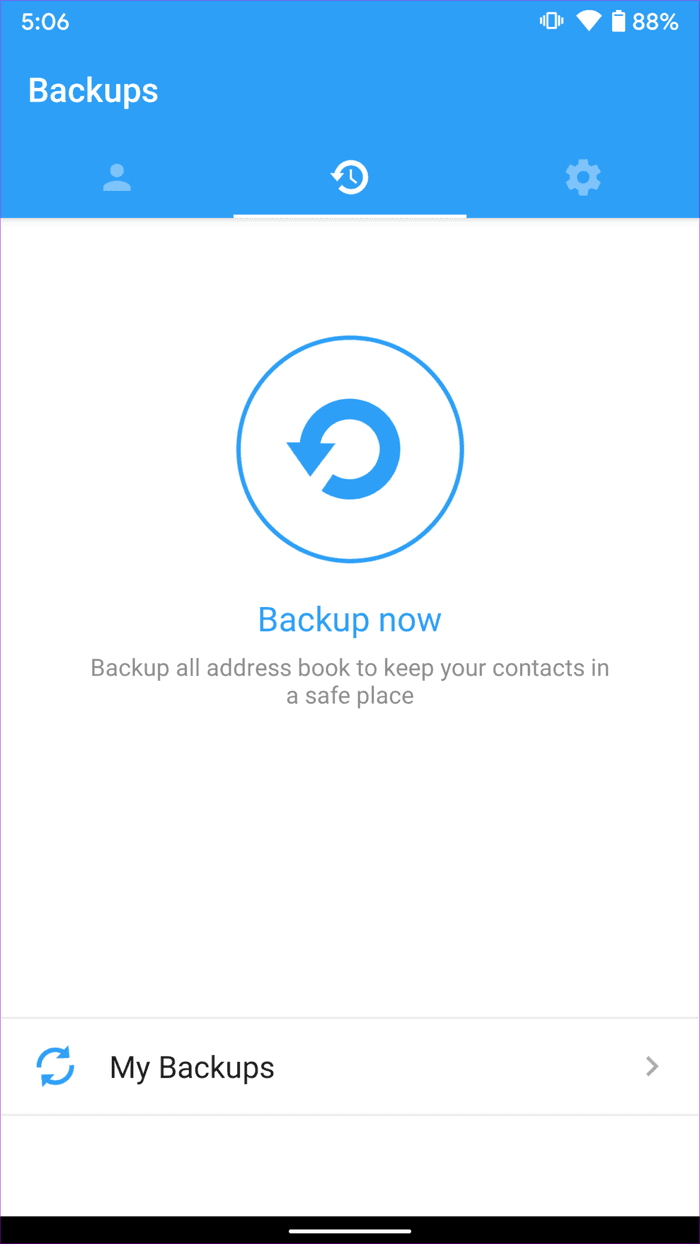The height and width of the screenshot is (1244, 700).
Task: Tap the circular arrow backup icon
Action: pos(344,449)
